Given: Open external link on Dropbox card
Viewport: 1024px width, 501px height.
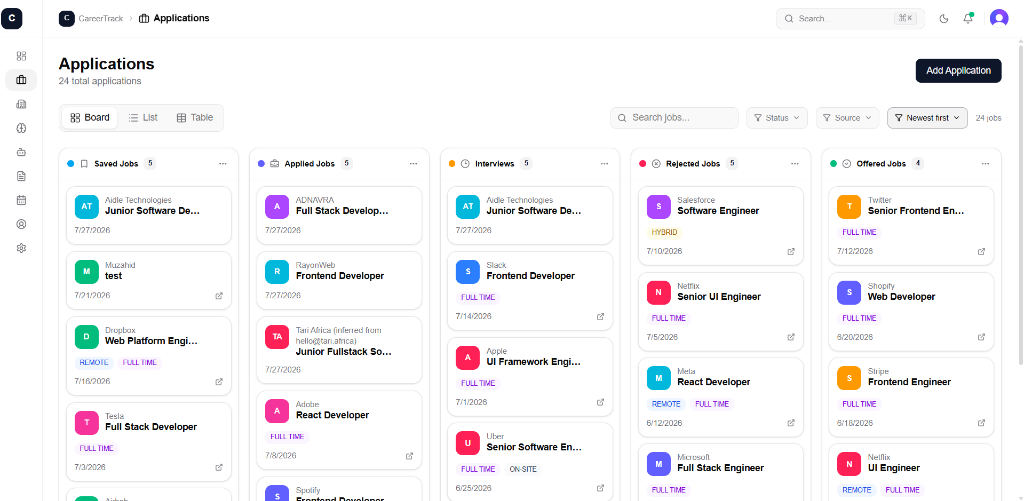Looking at the screenshot, I should pos(219,381).
